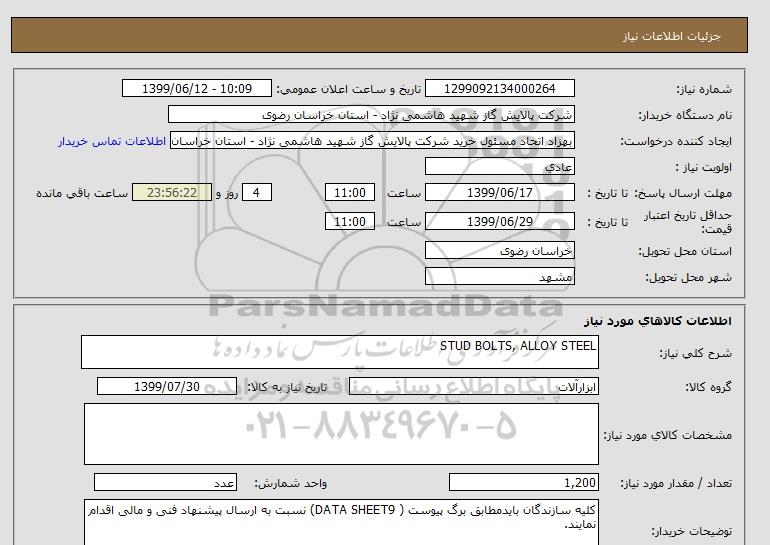Click the ساعت باقی مانده text
The width and height of the screenshot is (770, 545).
tap(82, 193)
